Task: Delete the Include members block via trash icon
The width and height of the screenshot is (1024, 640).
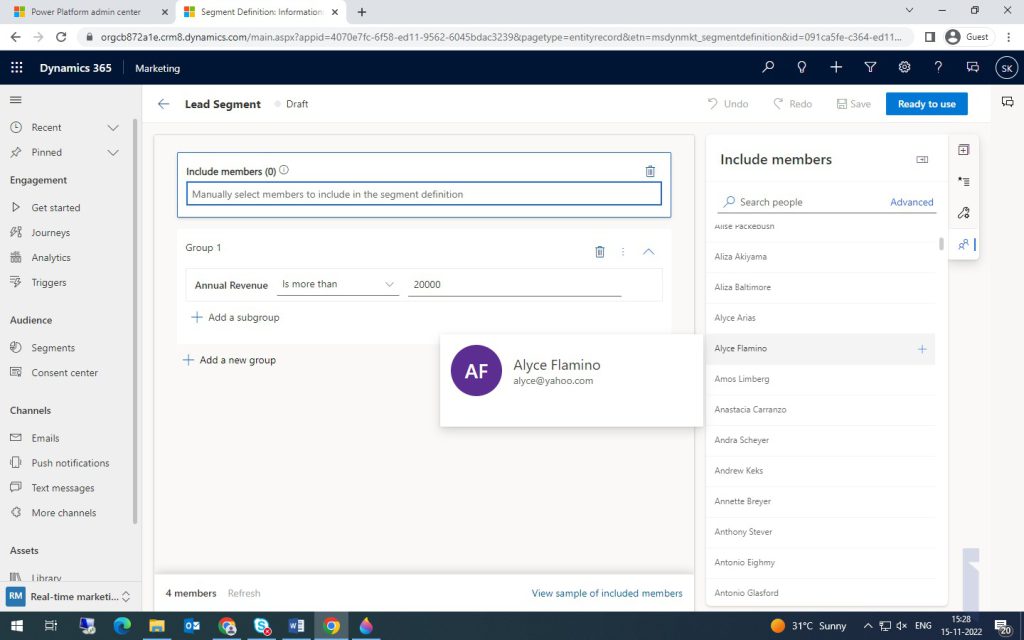Action: coord(650,171)
